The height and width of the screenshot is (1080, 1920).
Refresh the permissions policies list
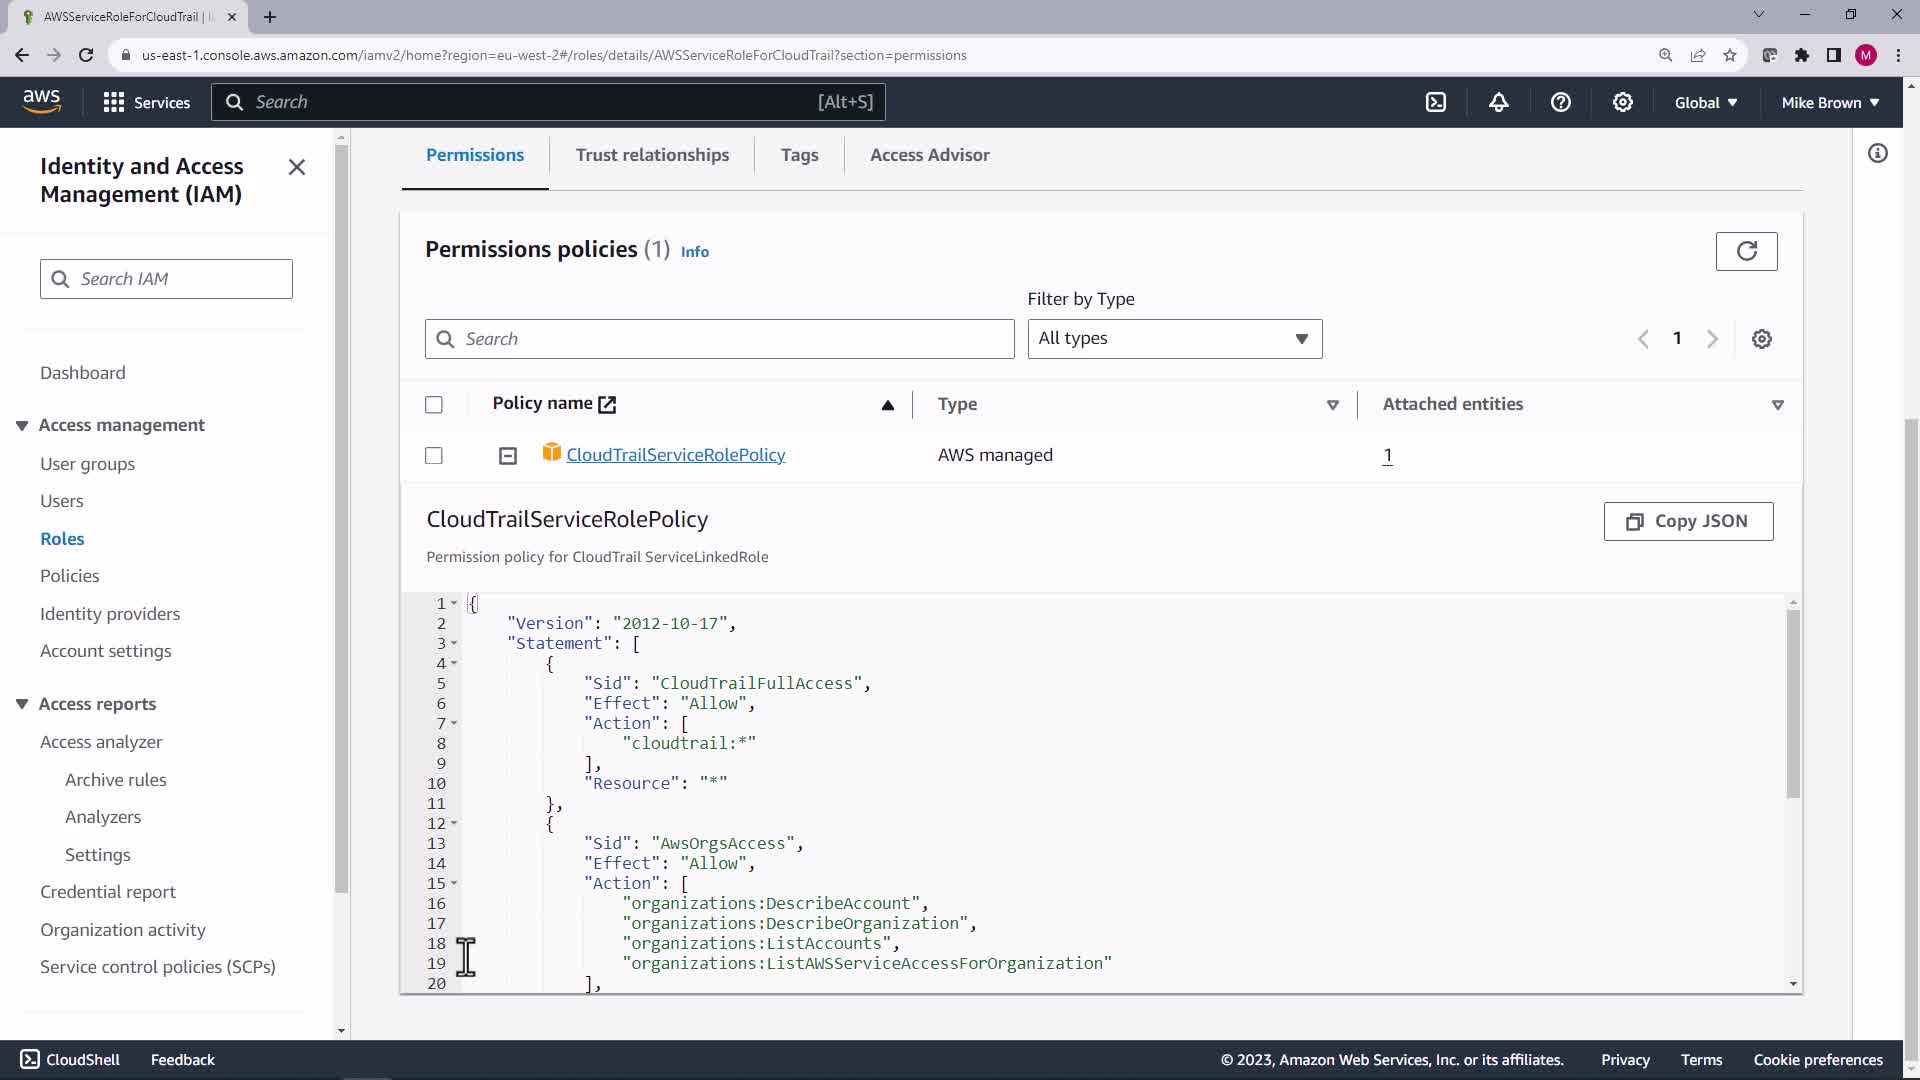pyautogui.click(x=1746, y=251)
